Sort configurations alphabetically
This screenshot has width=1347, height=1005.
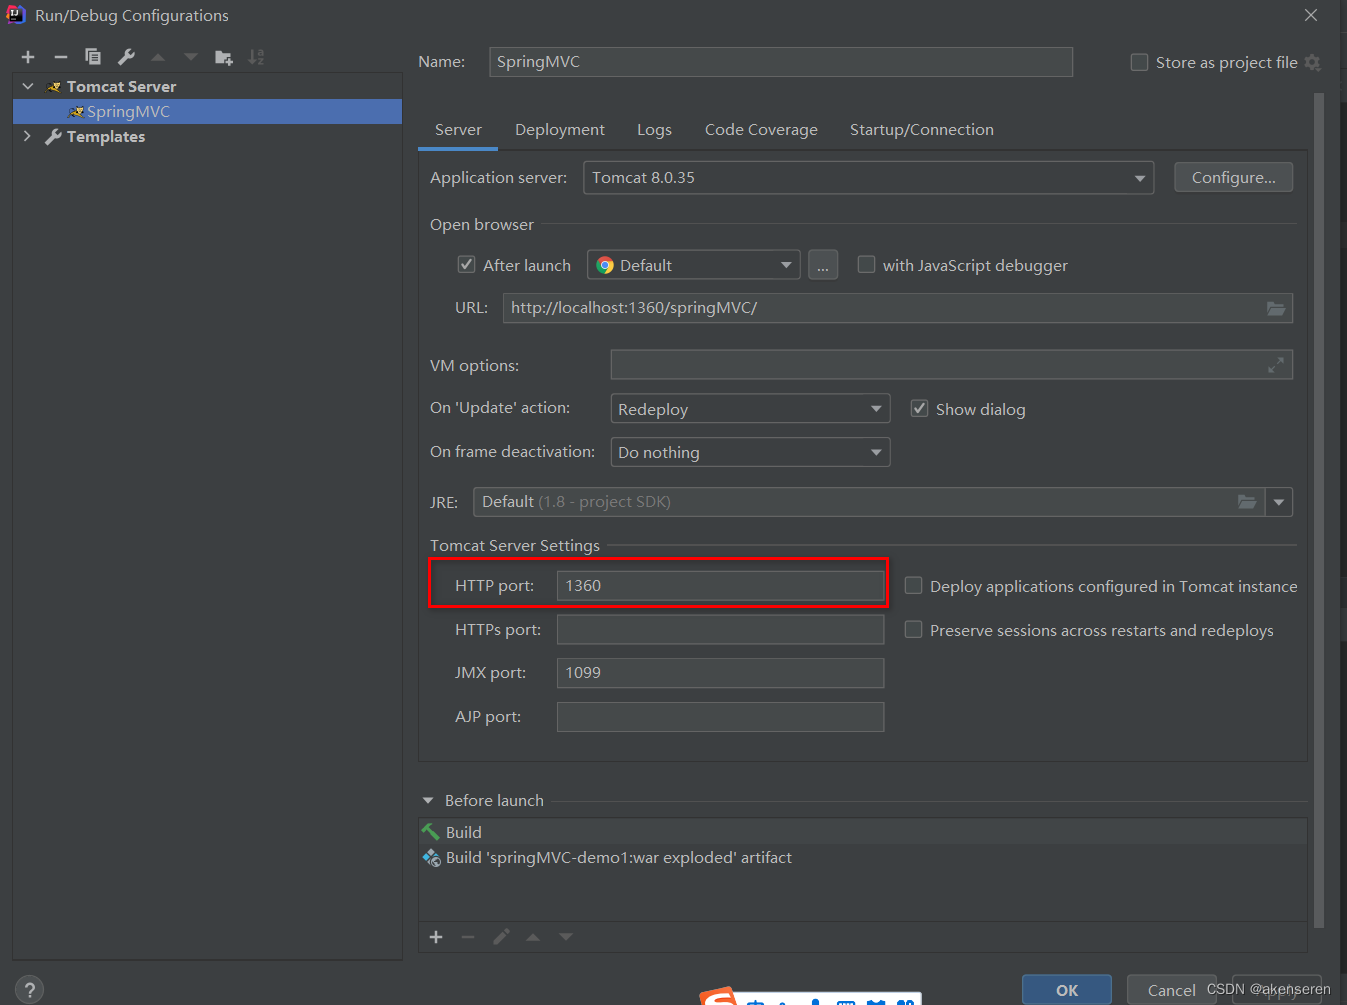pos(257,57)
